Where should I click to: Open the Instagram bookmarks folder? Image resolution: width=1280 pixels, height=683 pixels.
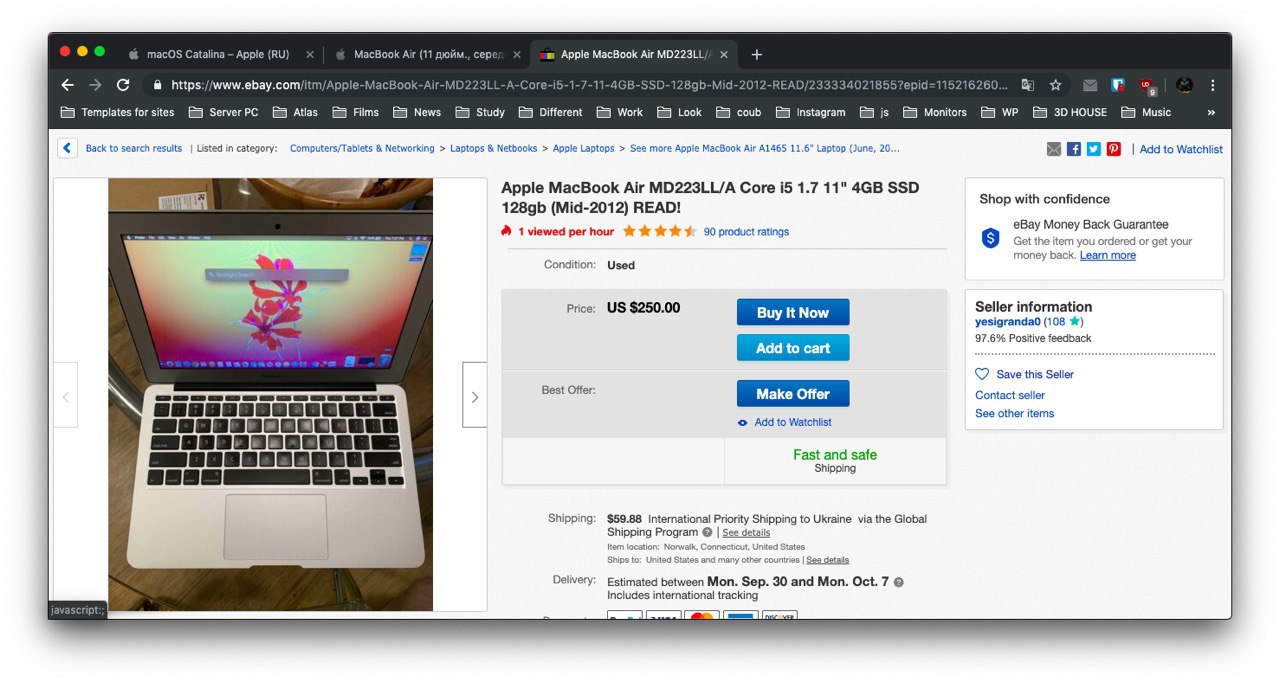(811, 112)
